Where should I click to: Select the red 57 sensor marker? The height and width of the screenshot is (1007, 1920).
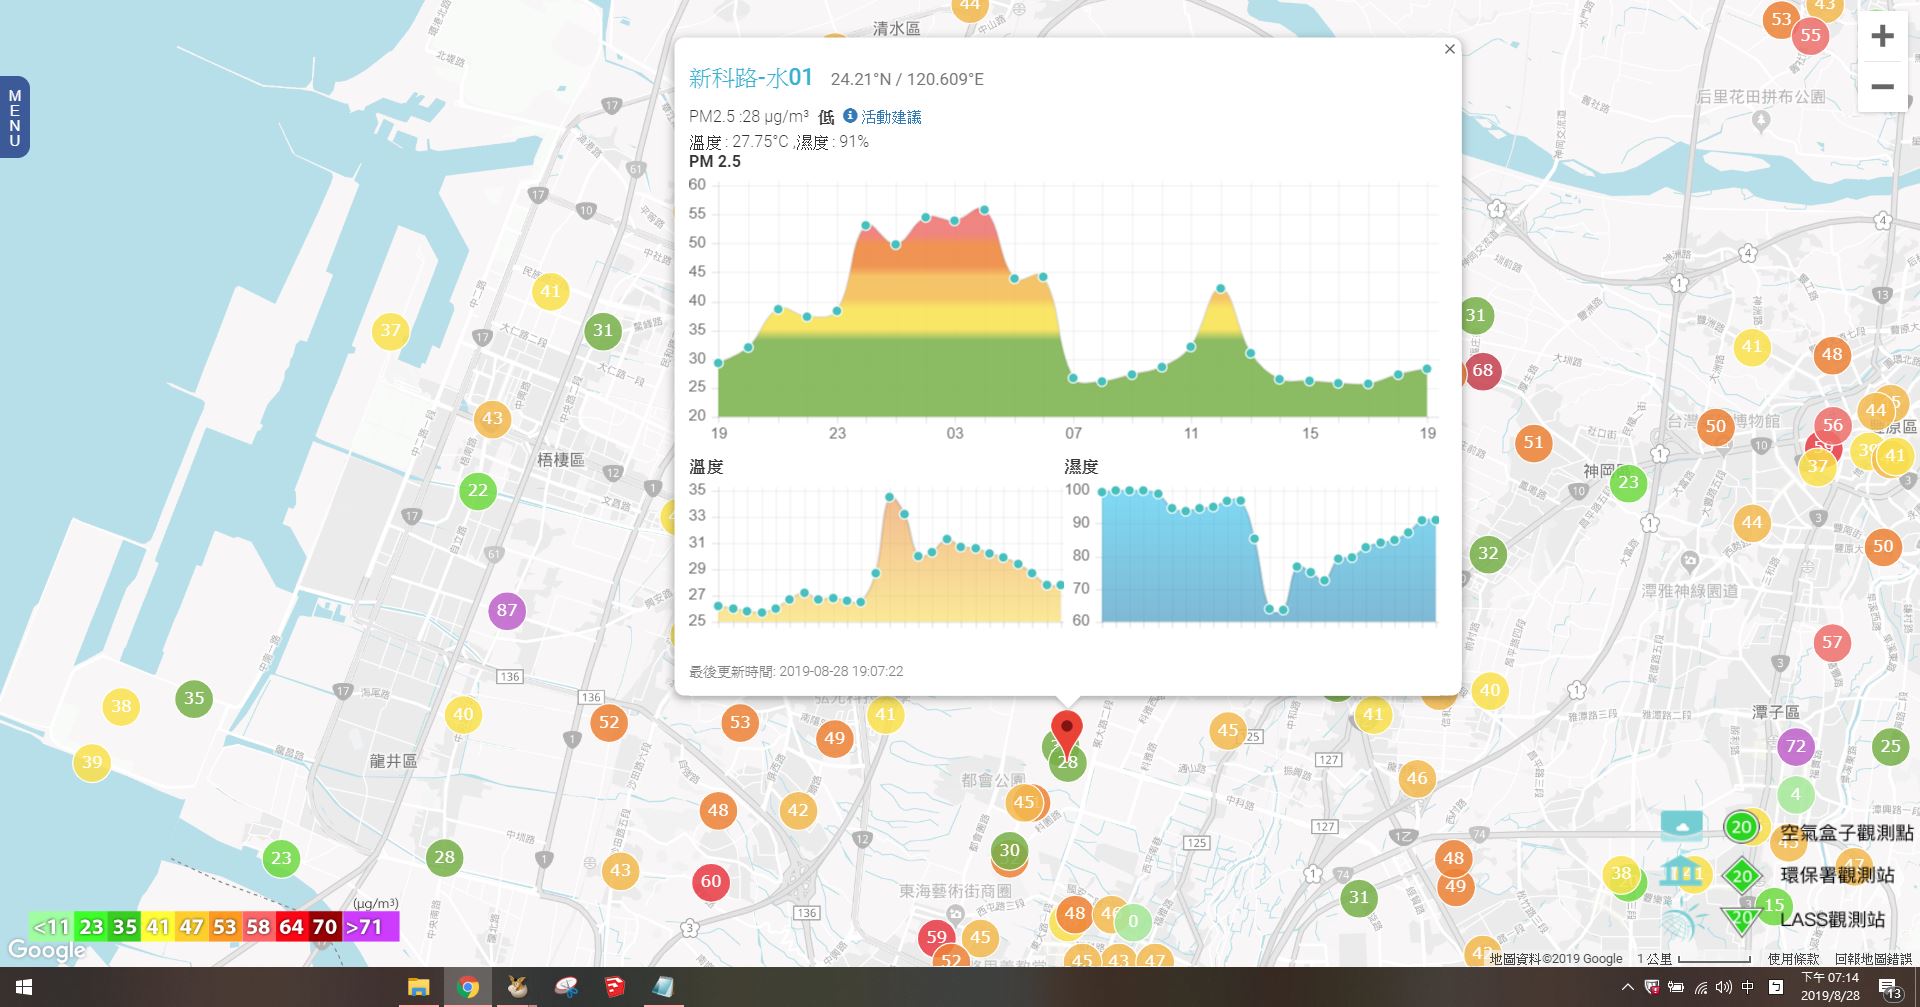pyautogui.click(x=1832, y=642)
